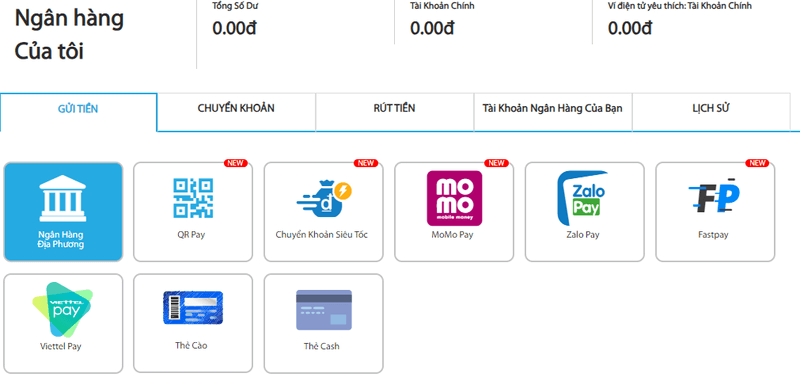Select the Fastpay FP logo

coord(713,196)
